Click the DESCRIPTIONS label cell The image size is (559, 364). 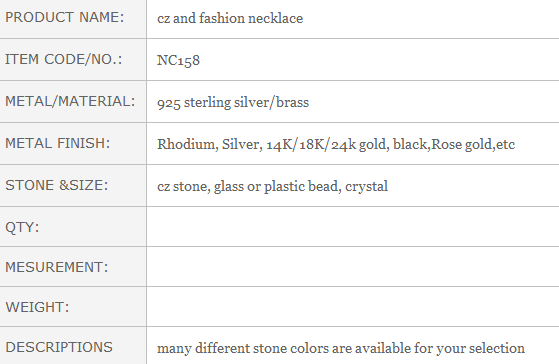pyautogui.click(x=73, y=346)
